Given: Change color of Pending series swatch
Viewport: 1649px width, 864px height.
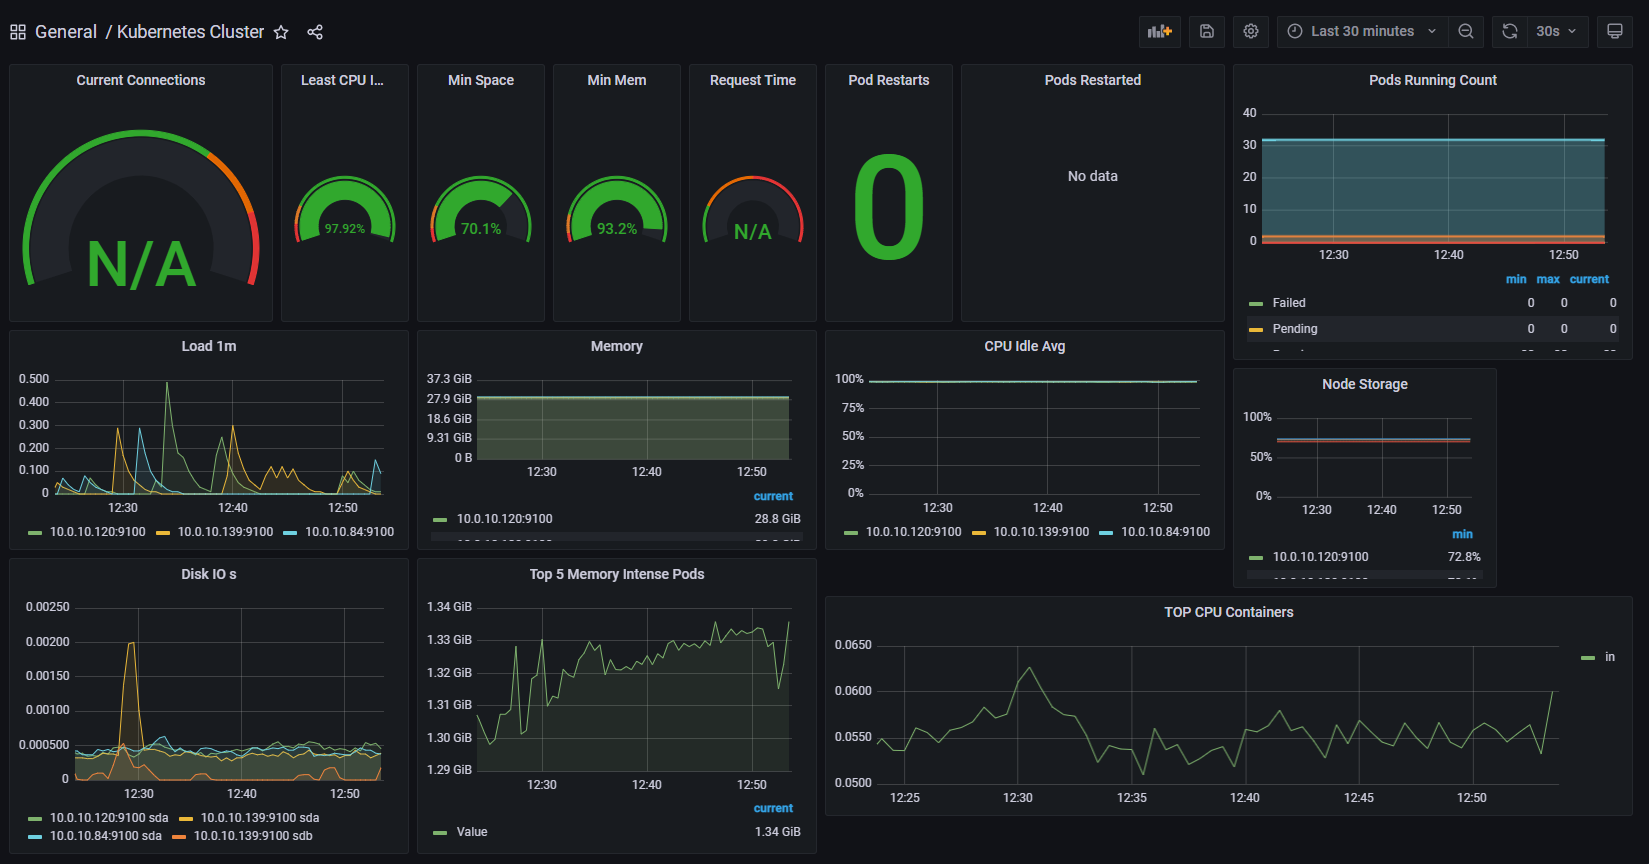Looking at the screenshot, I should tap(1256, 330).
